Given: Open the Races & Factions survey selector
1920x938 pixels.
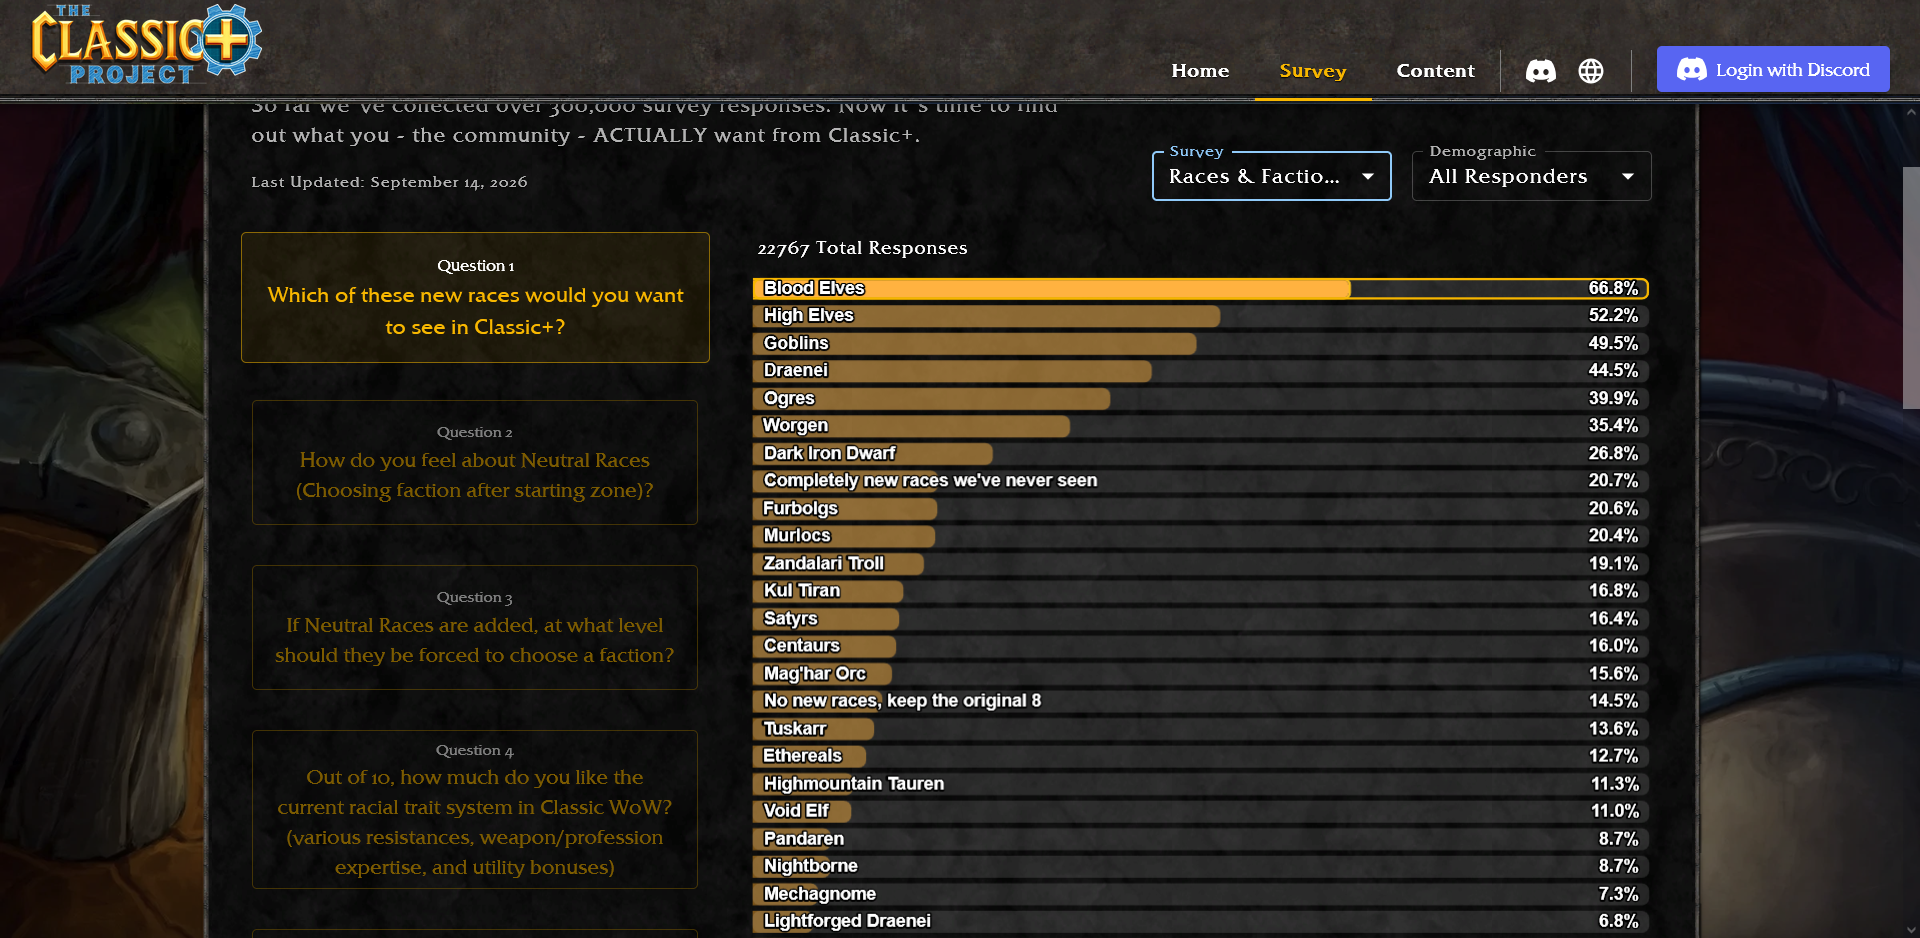Looking at the screenshot, I should pos(1272,176).
